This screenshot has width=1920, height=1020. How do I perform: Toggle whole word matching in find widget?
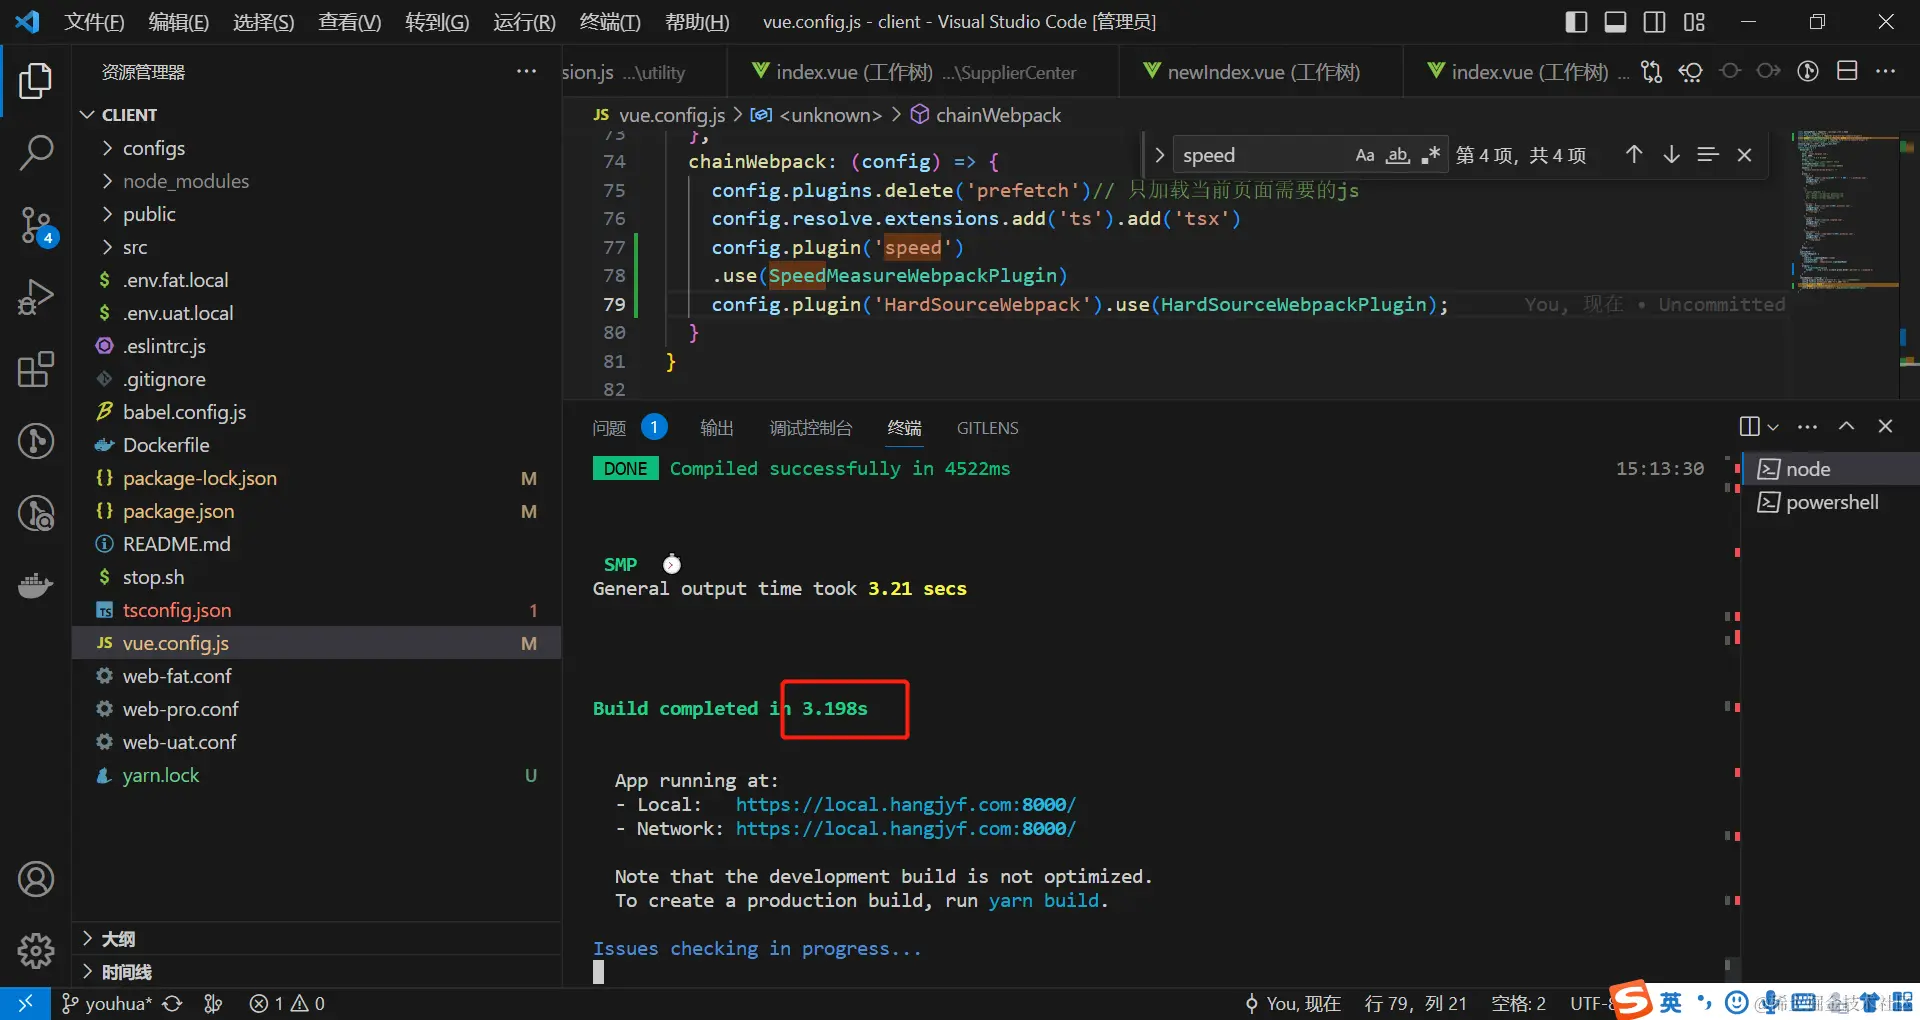pos(1398,155)
